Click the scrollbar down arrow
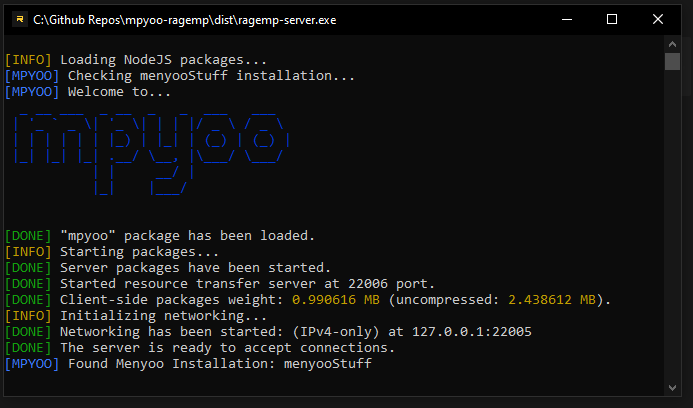 (x=673, y=388)
